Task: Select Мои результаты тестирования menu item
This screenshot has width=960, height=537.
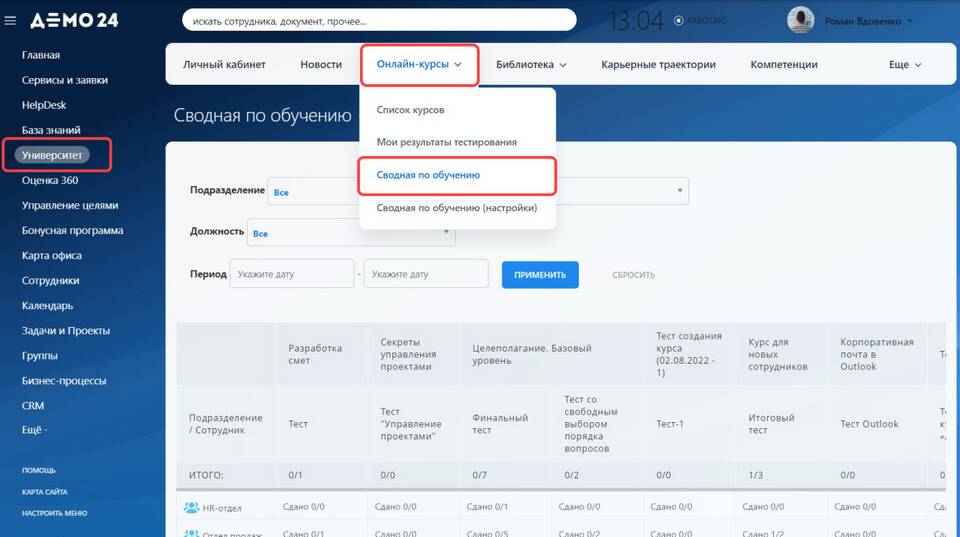Action: tap(446, 142)
